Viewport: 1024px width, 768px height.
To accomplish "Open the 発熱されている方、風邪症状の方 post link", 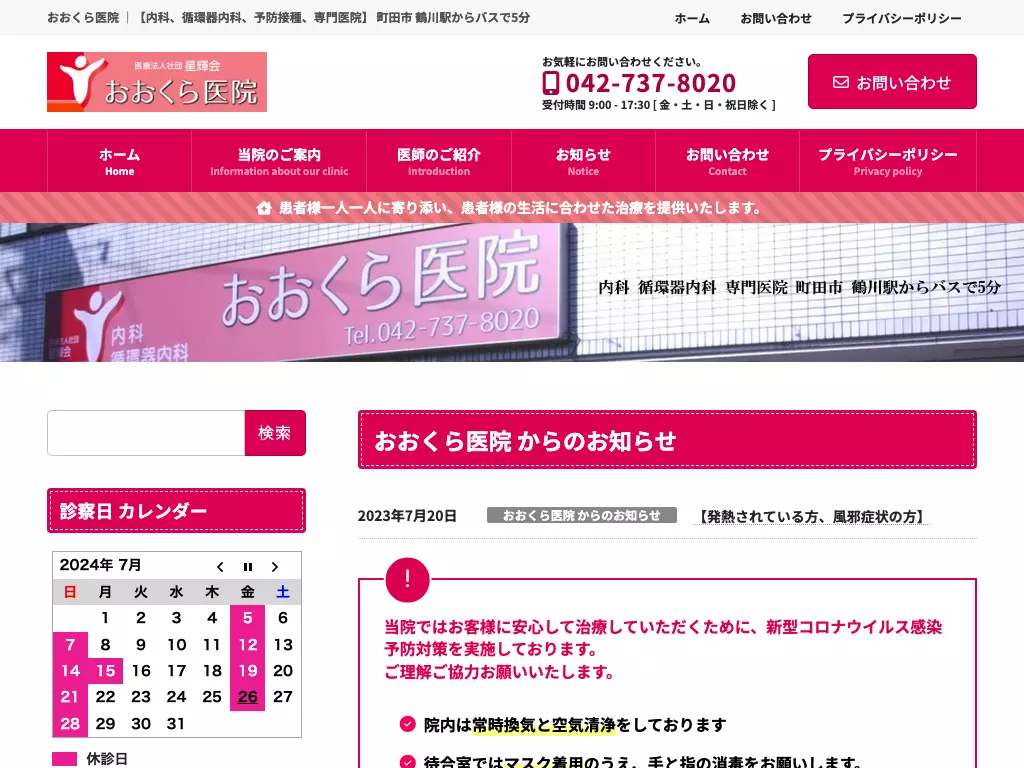I will click(x=812, y=517).
